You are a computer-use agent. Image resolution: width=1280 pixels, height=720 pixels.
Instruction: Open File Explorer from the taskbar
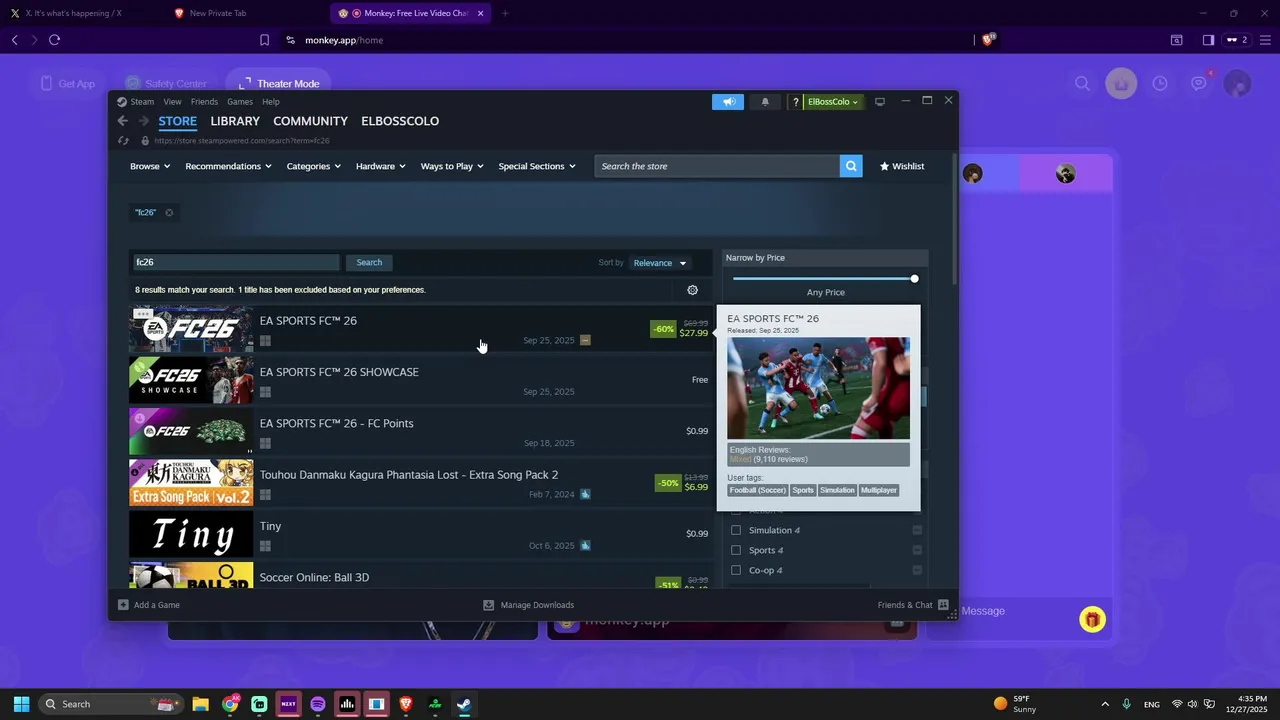pyautogui.click(x=200, y=704)
